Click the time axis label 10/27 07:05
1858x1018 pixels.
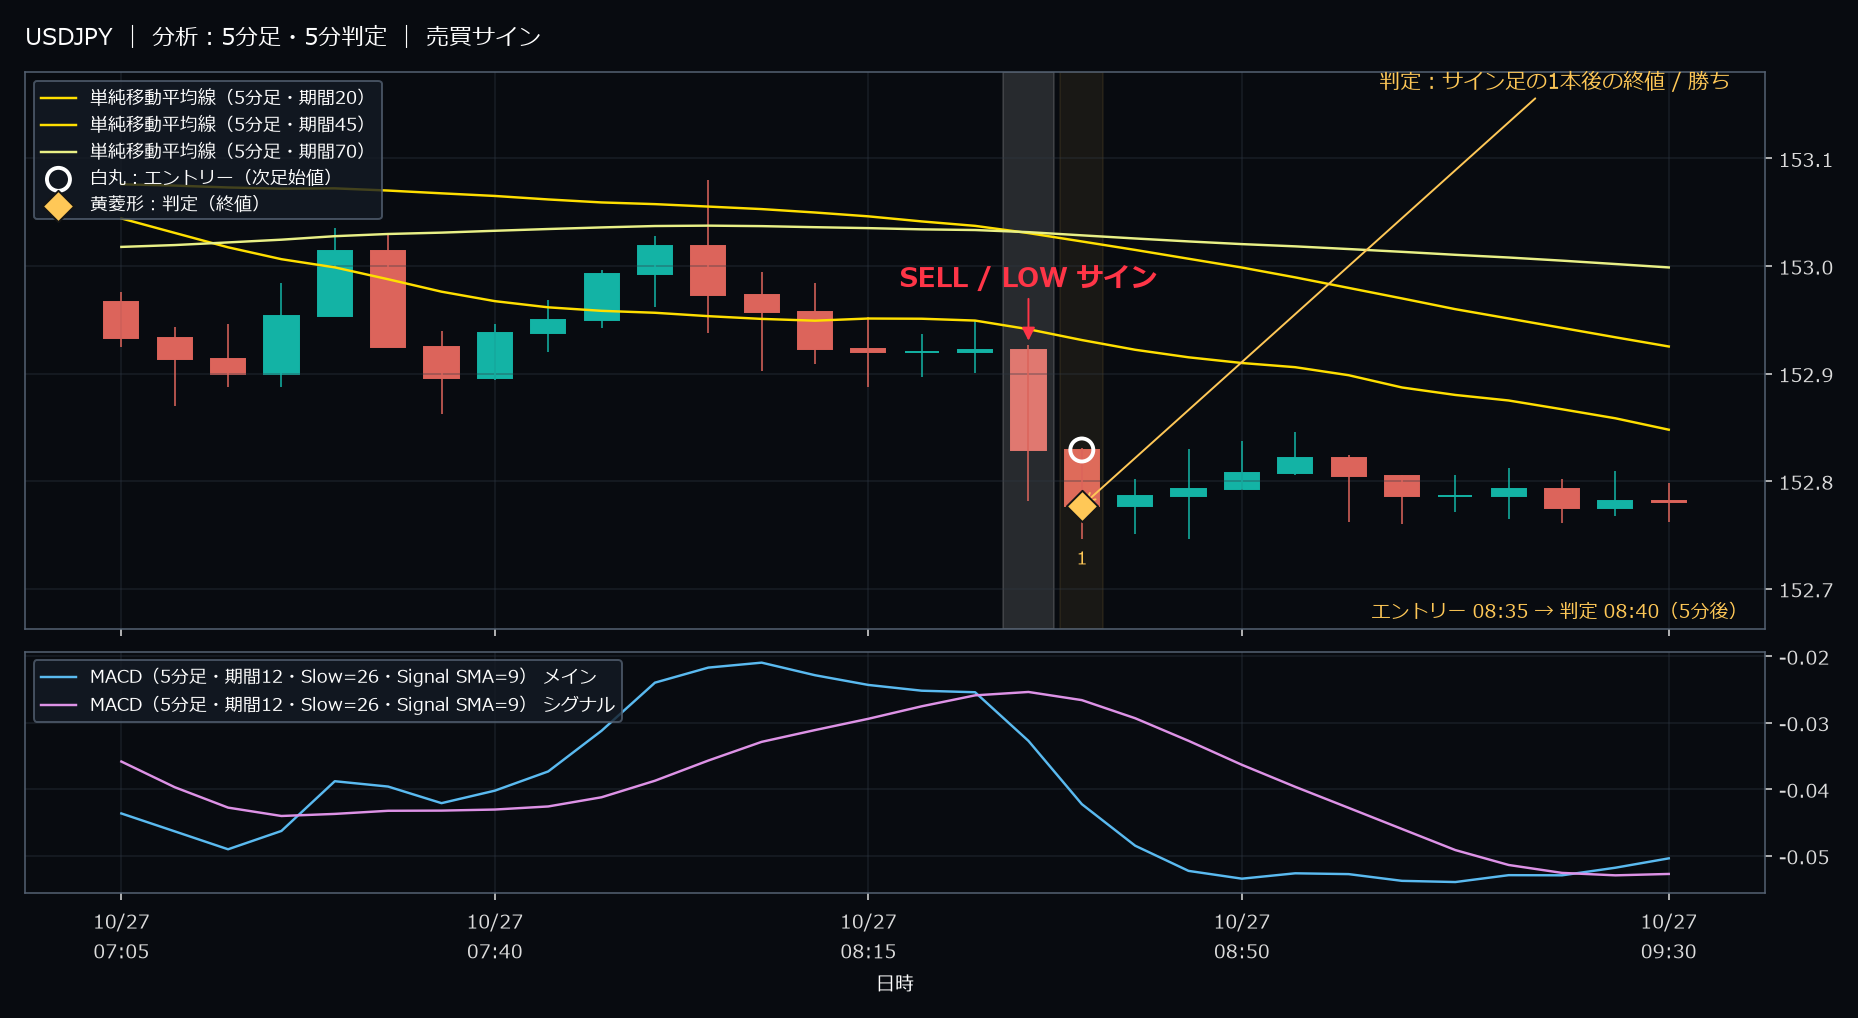click(x=121, y=937)
